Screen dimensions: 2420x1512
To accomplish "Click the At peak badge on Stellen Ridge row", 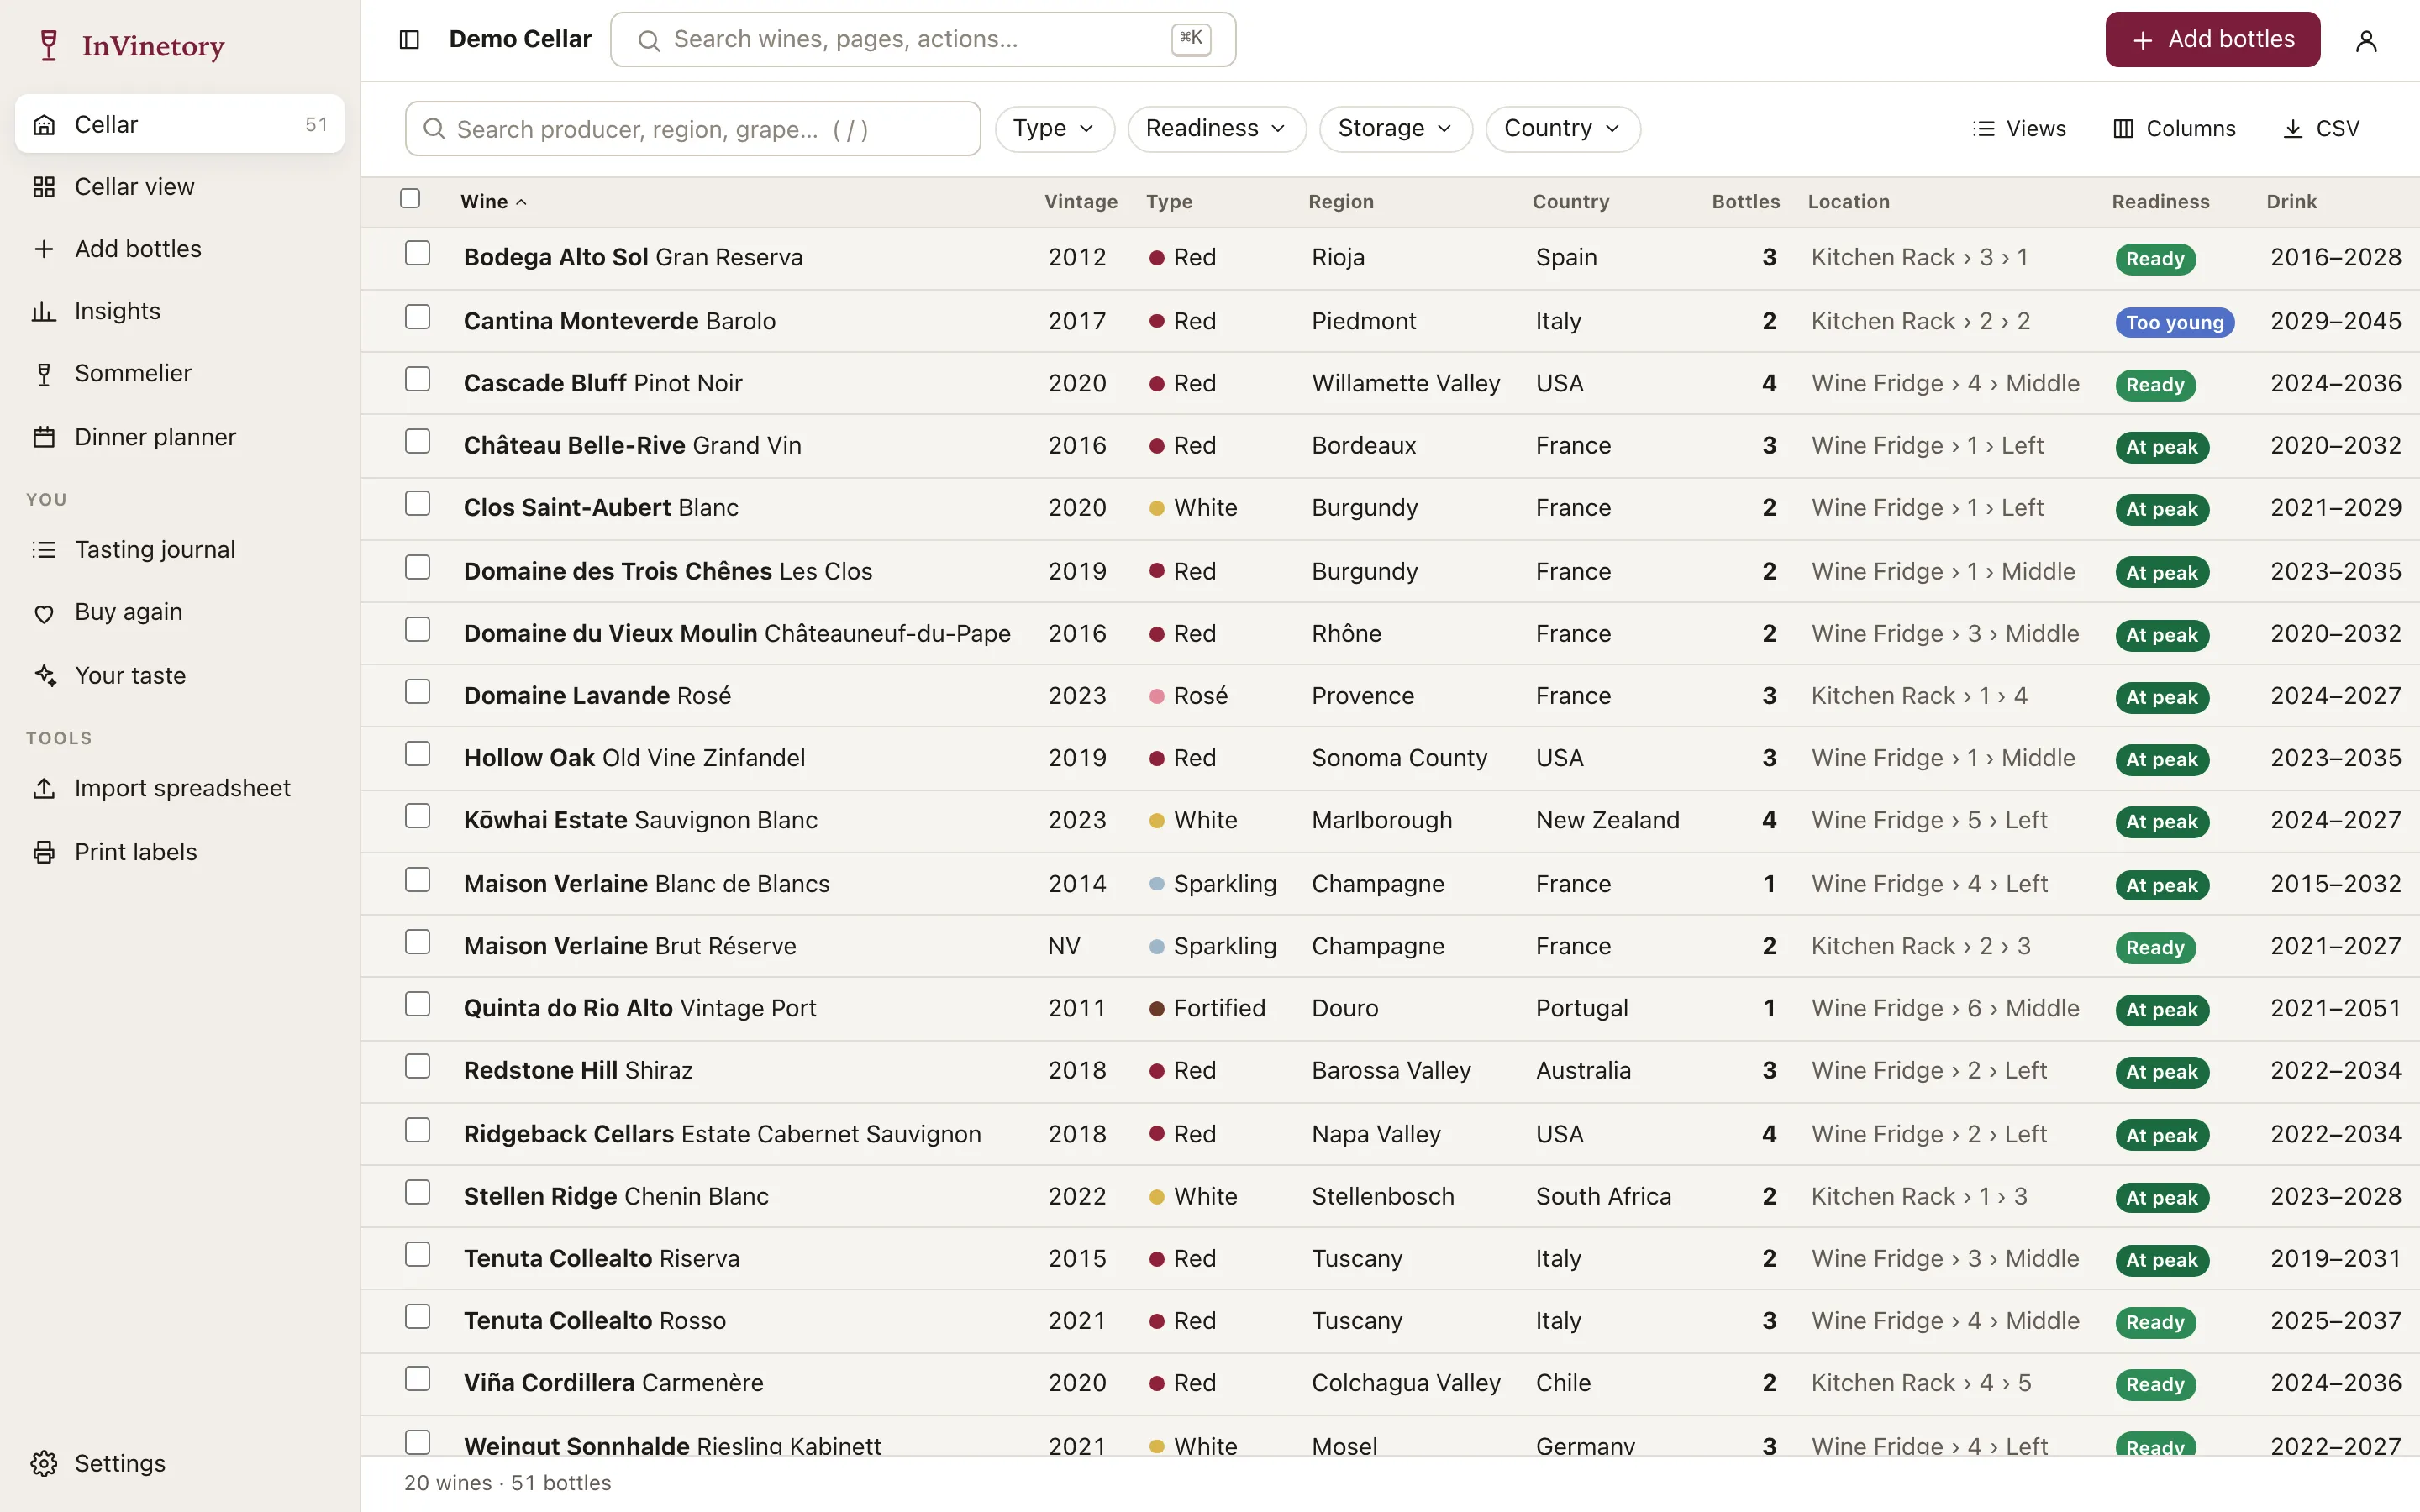I will coord(2161,1198).
